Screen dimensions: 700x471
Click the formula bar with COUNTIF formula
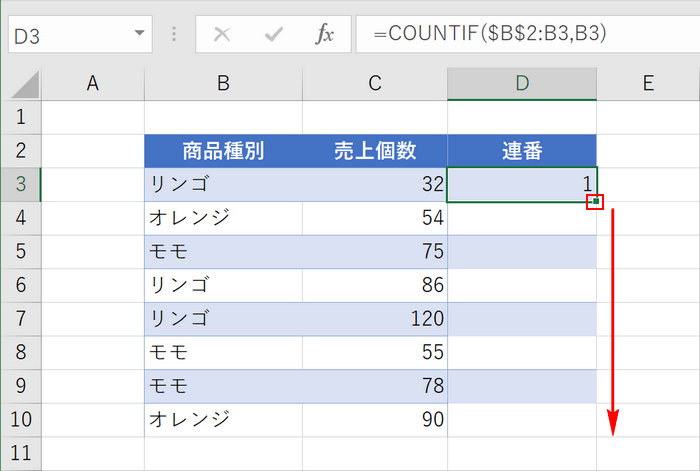[528, 34]
